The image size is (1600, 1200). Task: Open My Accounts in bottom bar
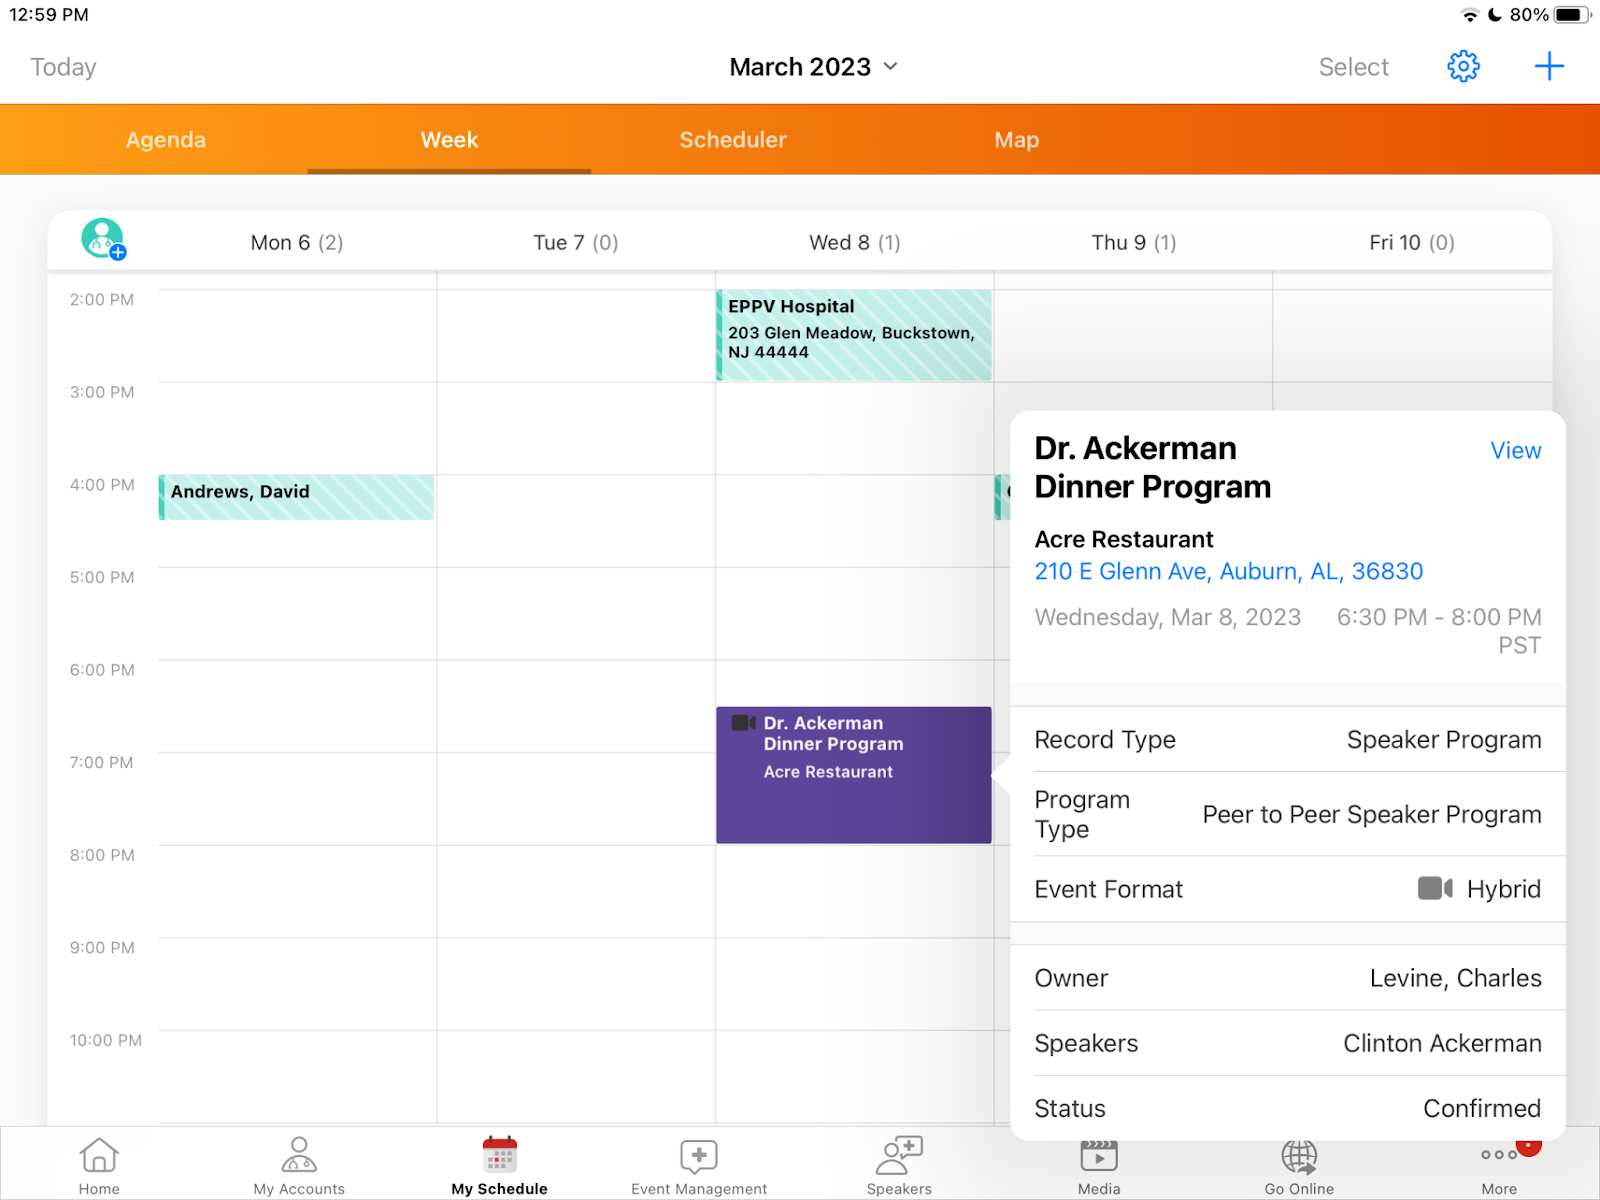pos(299,1165)
